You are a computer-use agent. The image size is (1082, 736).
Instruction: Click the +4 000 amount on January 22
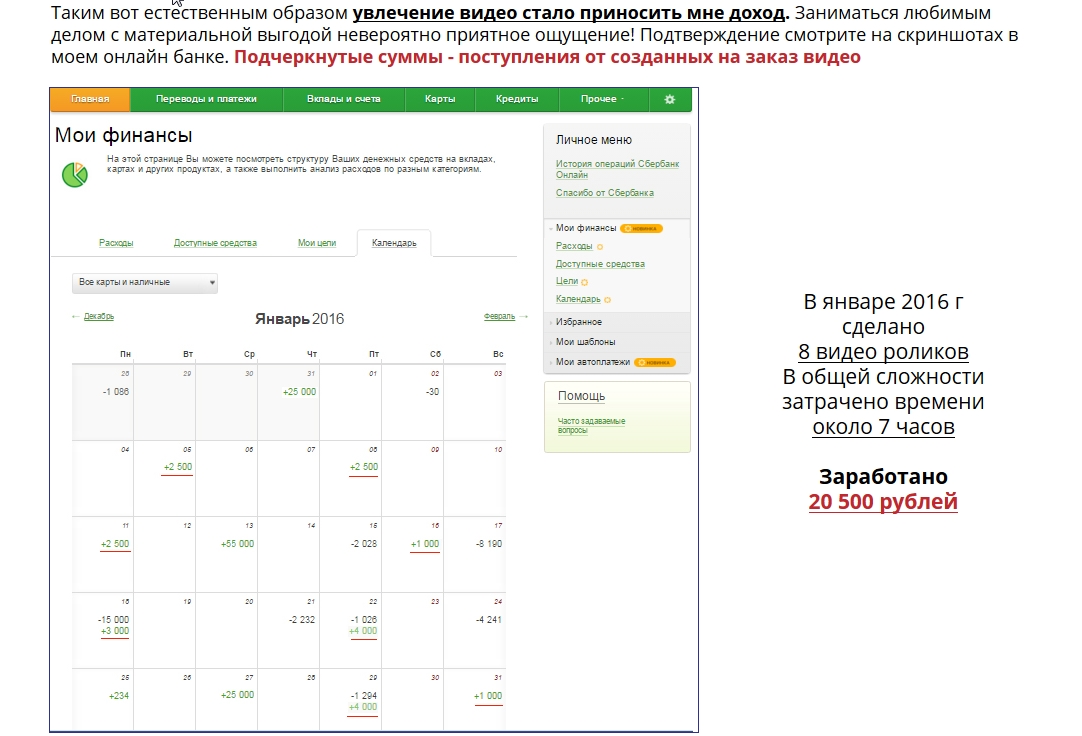(363, 631)
